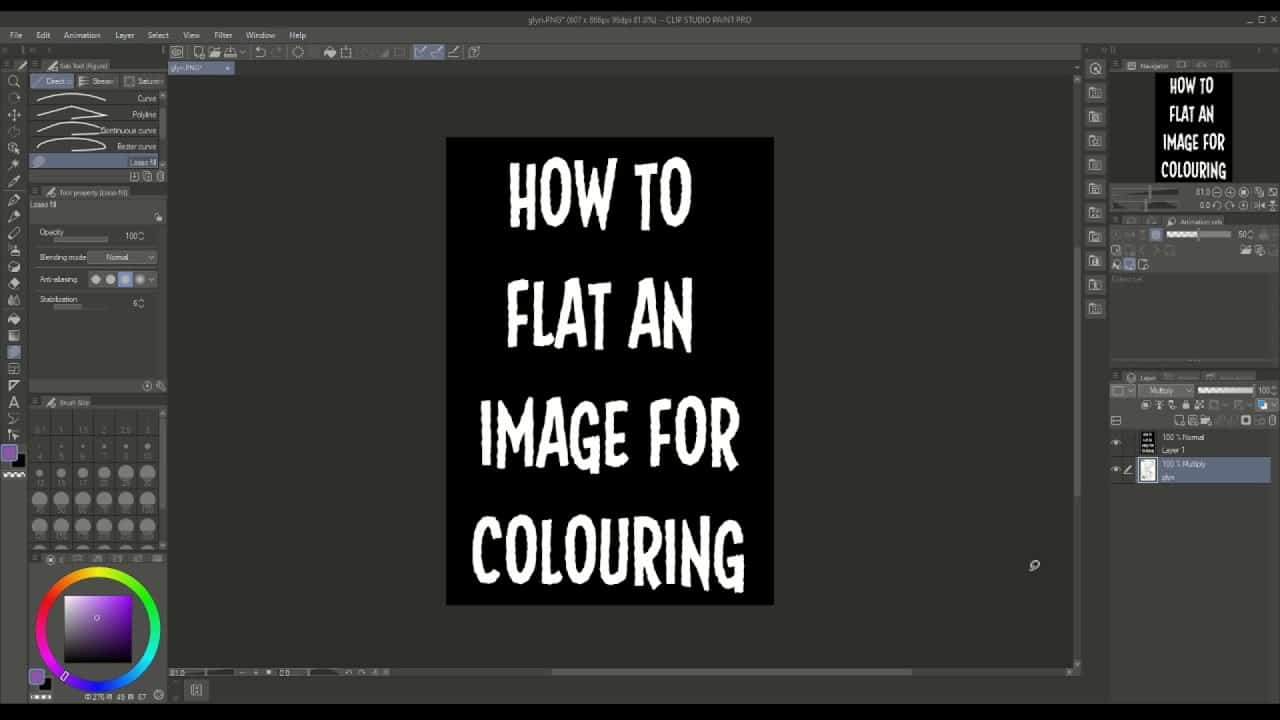Viewport: 1280px width, 720px height.
Task: Select the Move layer tool
Action: click(x=14, y=115)
